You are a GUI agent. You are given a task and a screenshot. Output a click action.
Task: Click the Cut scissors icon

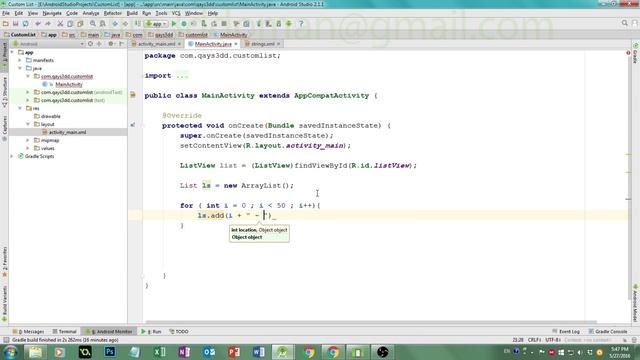(60, 24)
